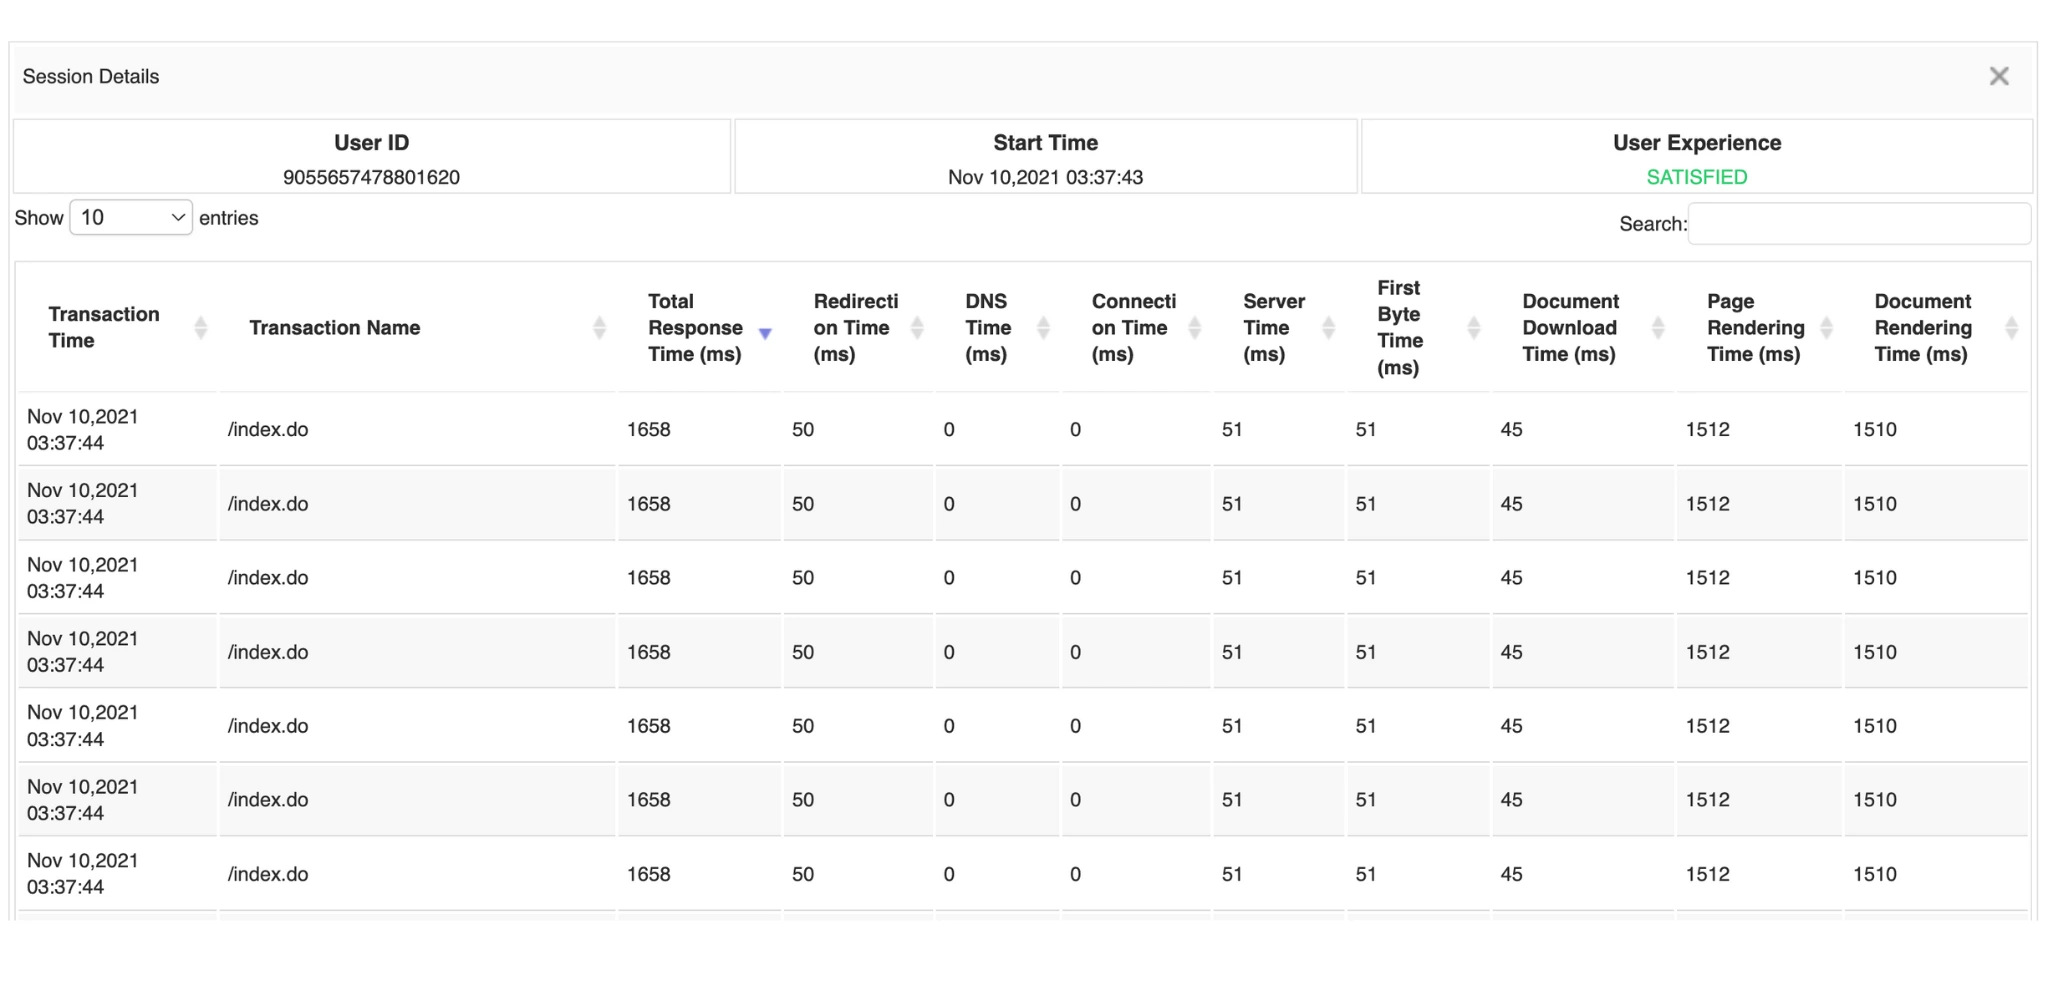Click the sort arrows on Transaction Time column
Viewport: 2048px width, 1000px height.
[x=203, y=327]
